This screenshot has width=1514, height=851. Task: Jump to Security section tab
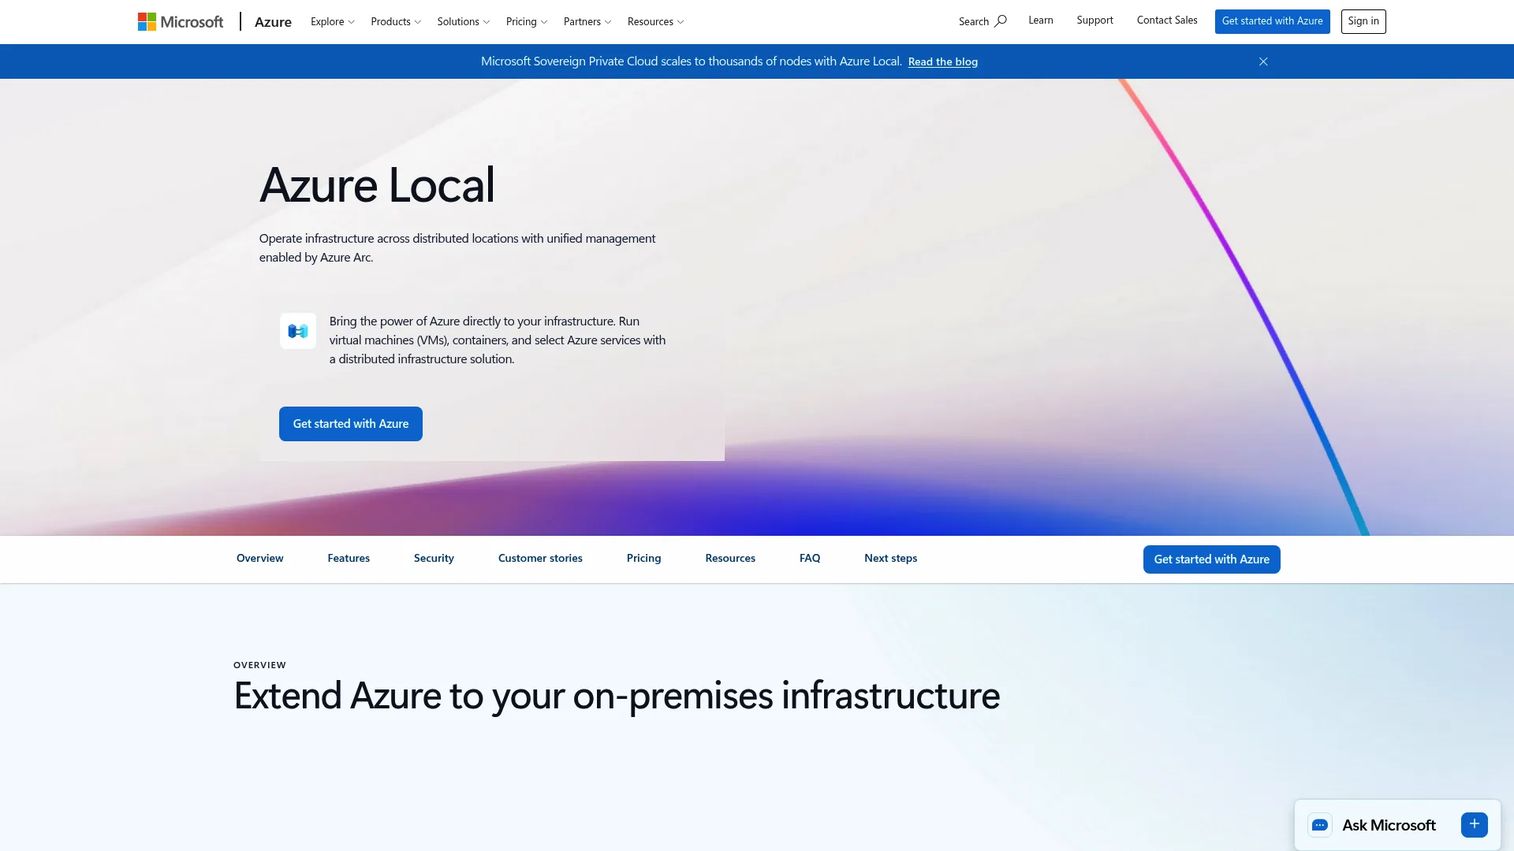tap(434, 558)
